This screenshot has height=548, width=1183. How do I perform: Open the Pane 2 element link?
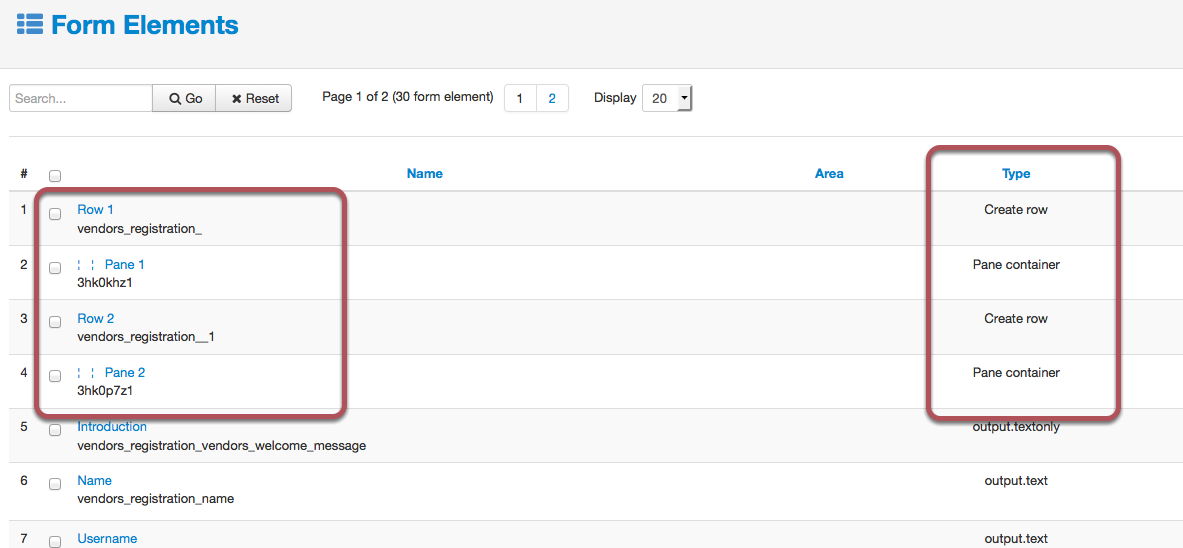click(x=125, y=373)
